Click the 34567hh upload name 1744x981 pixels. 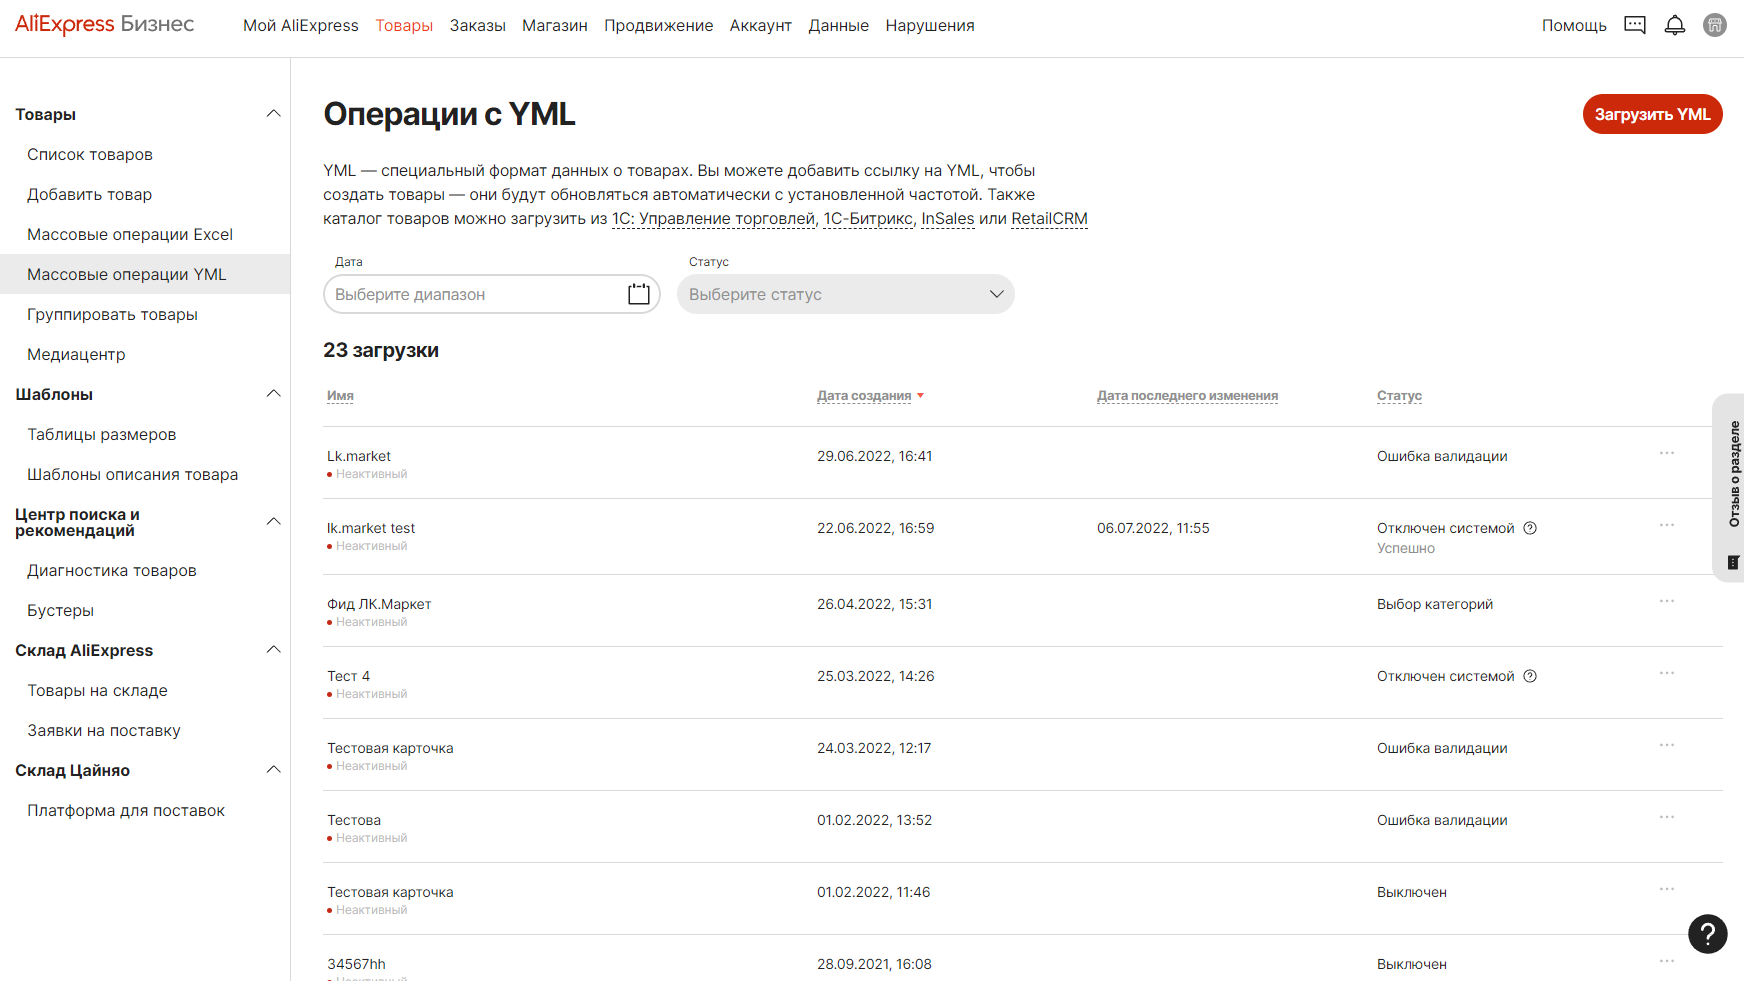[356, 964]
